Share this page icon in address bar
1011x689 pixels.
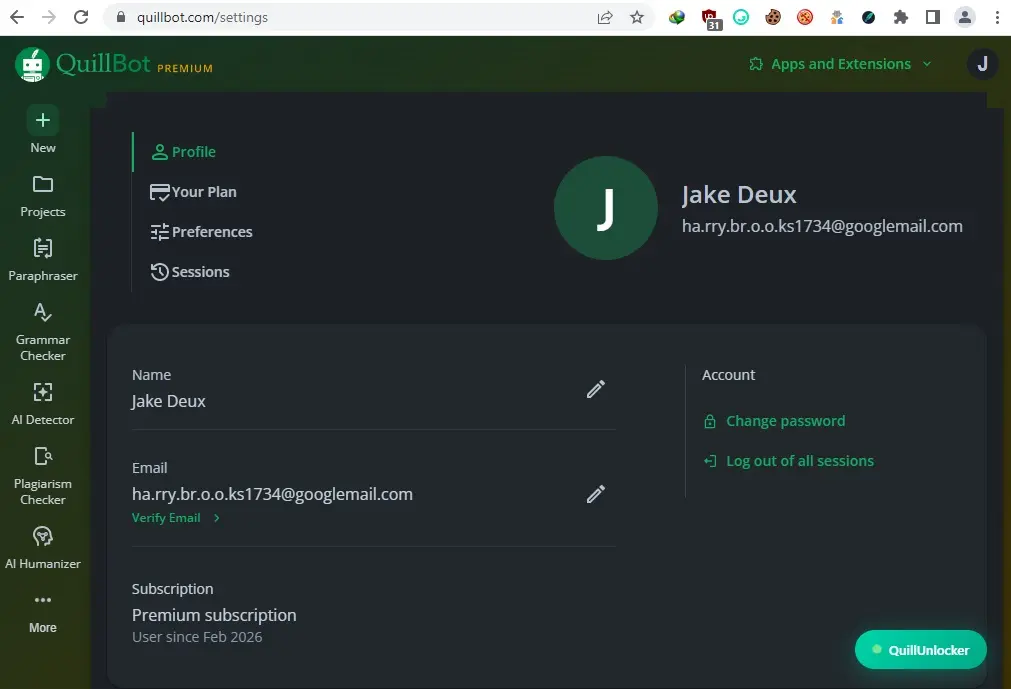tap(605, 17)
